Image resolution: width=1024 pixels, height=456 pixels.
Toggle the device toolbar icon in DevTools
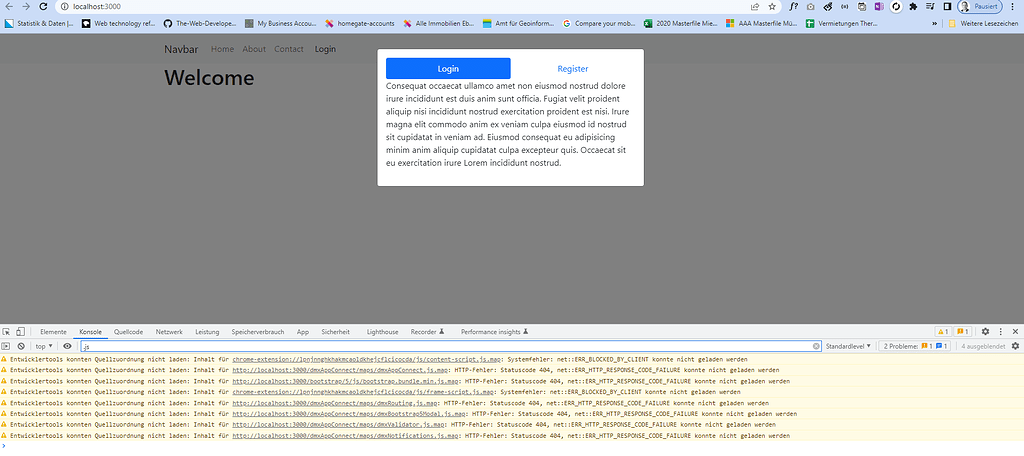tap(20, 331)
